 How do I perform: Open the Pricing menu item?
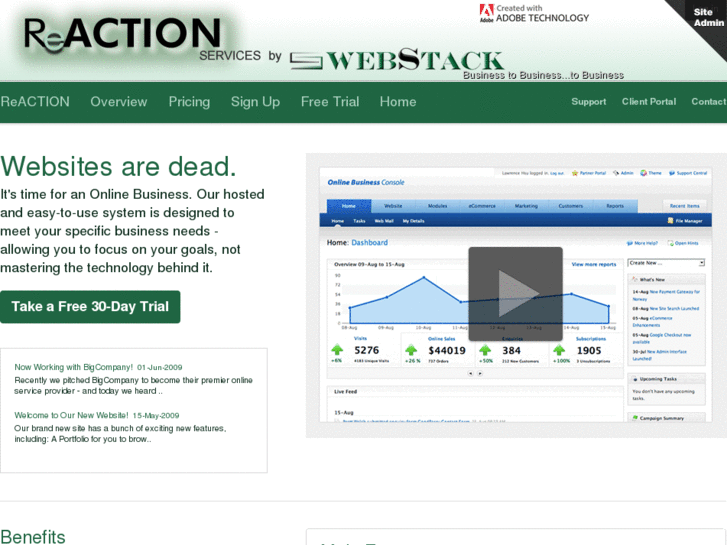point(189,102)
